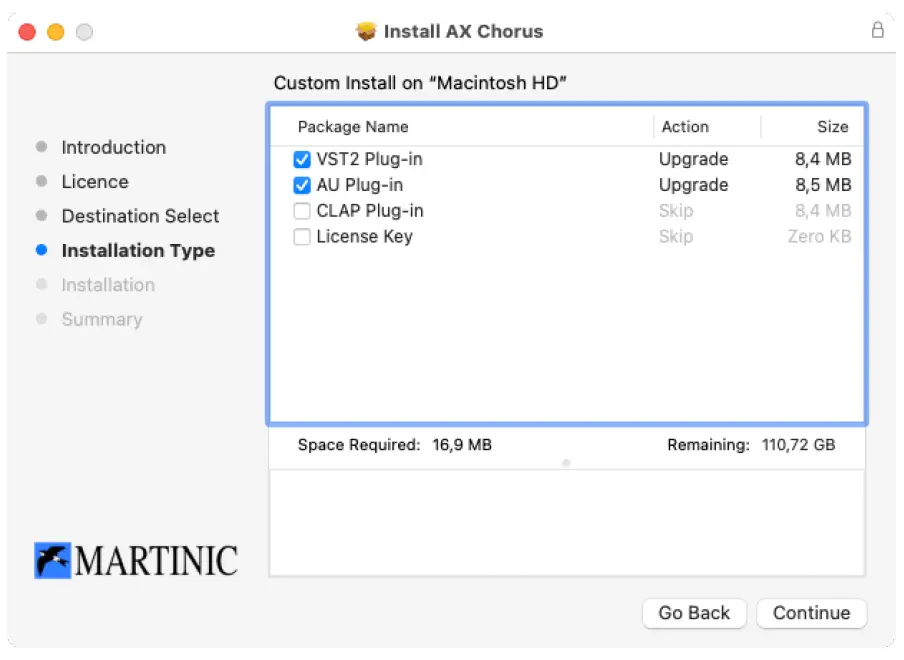
Task: Select the Introduction step in sidebar
Action: pyautogui.click(x=113, y=147)
